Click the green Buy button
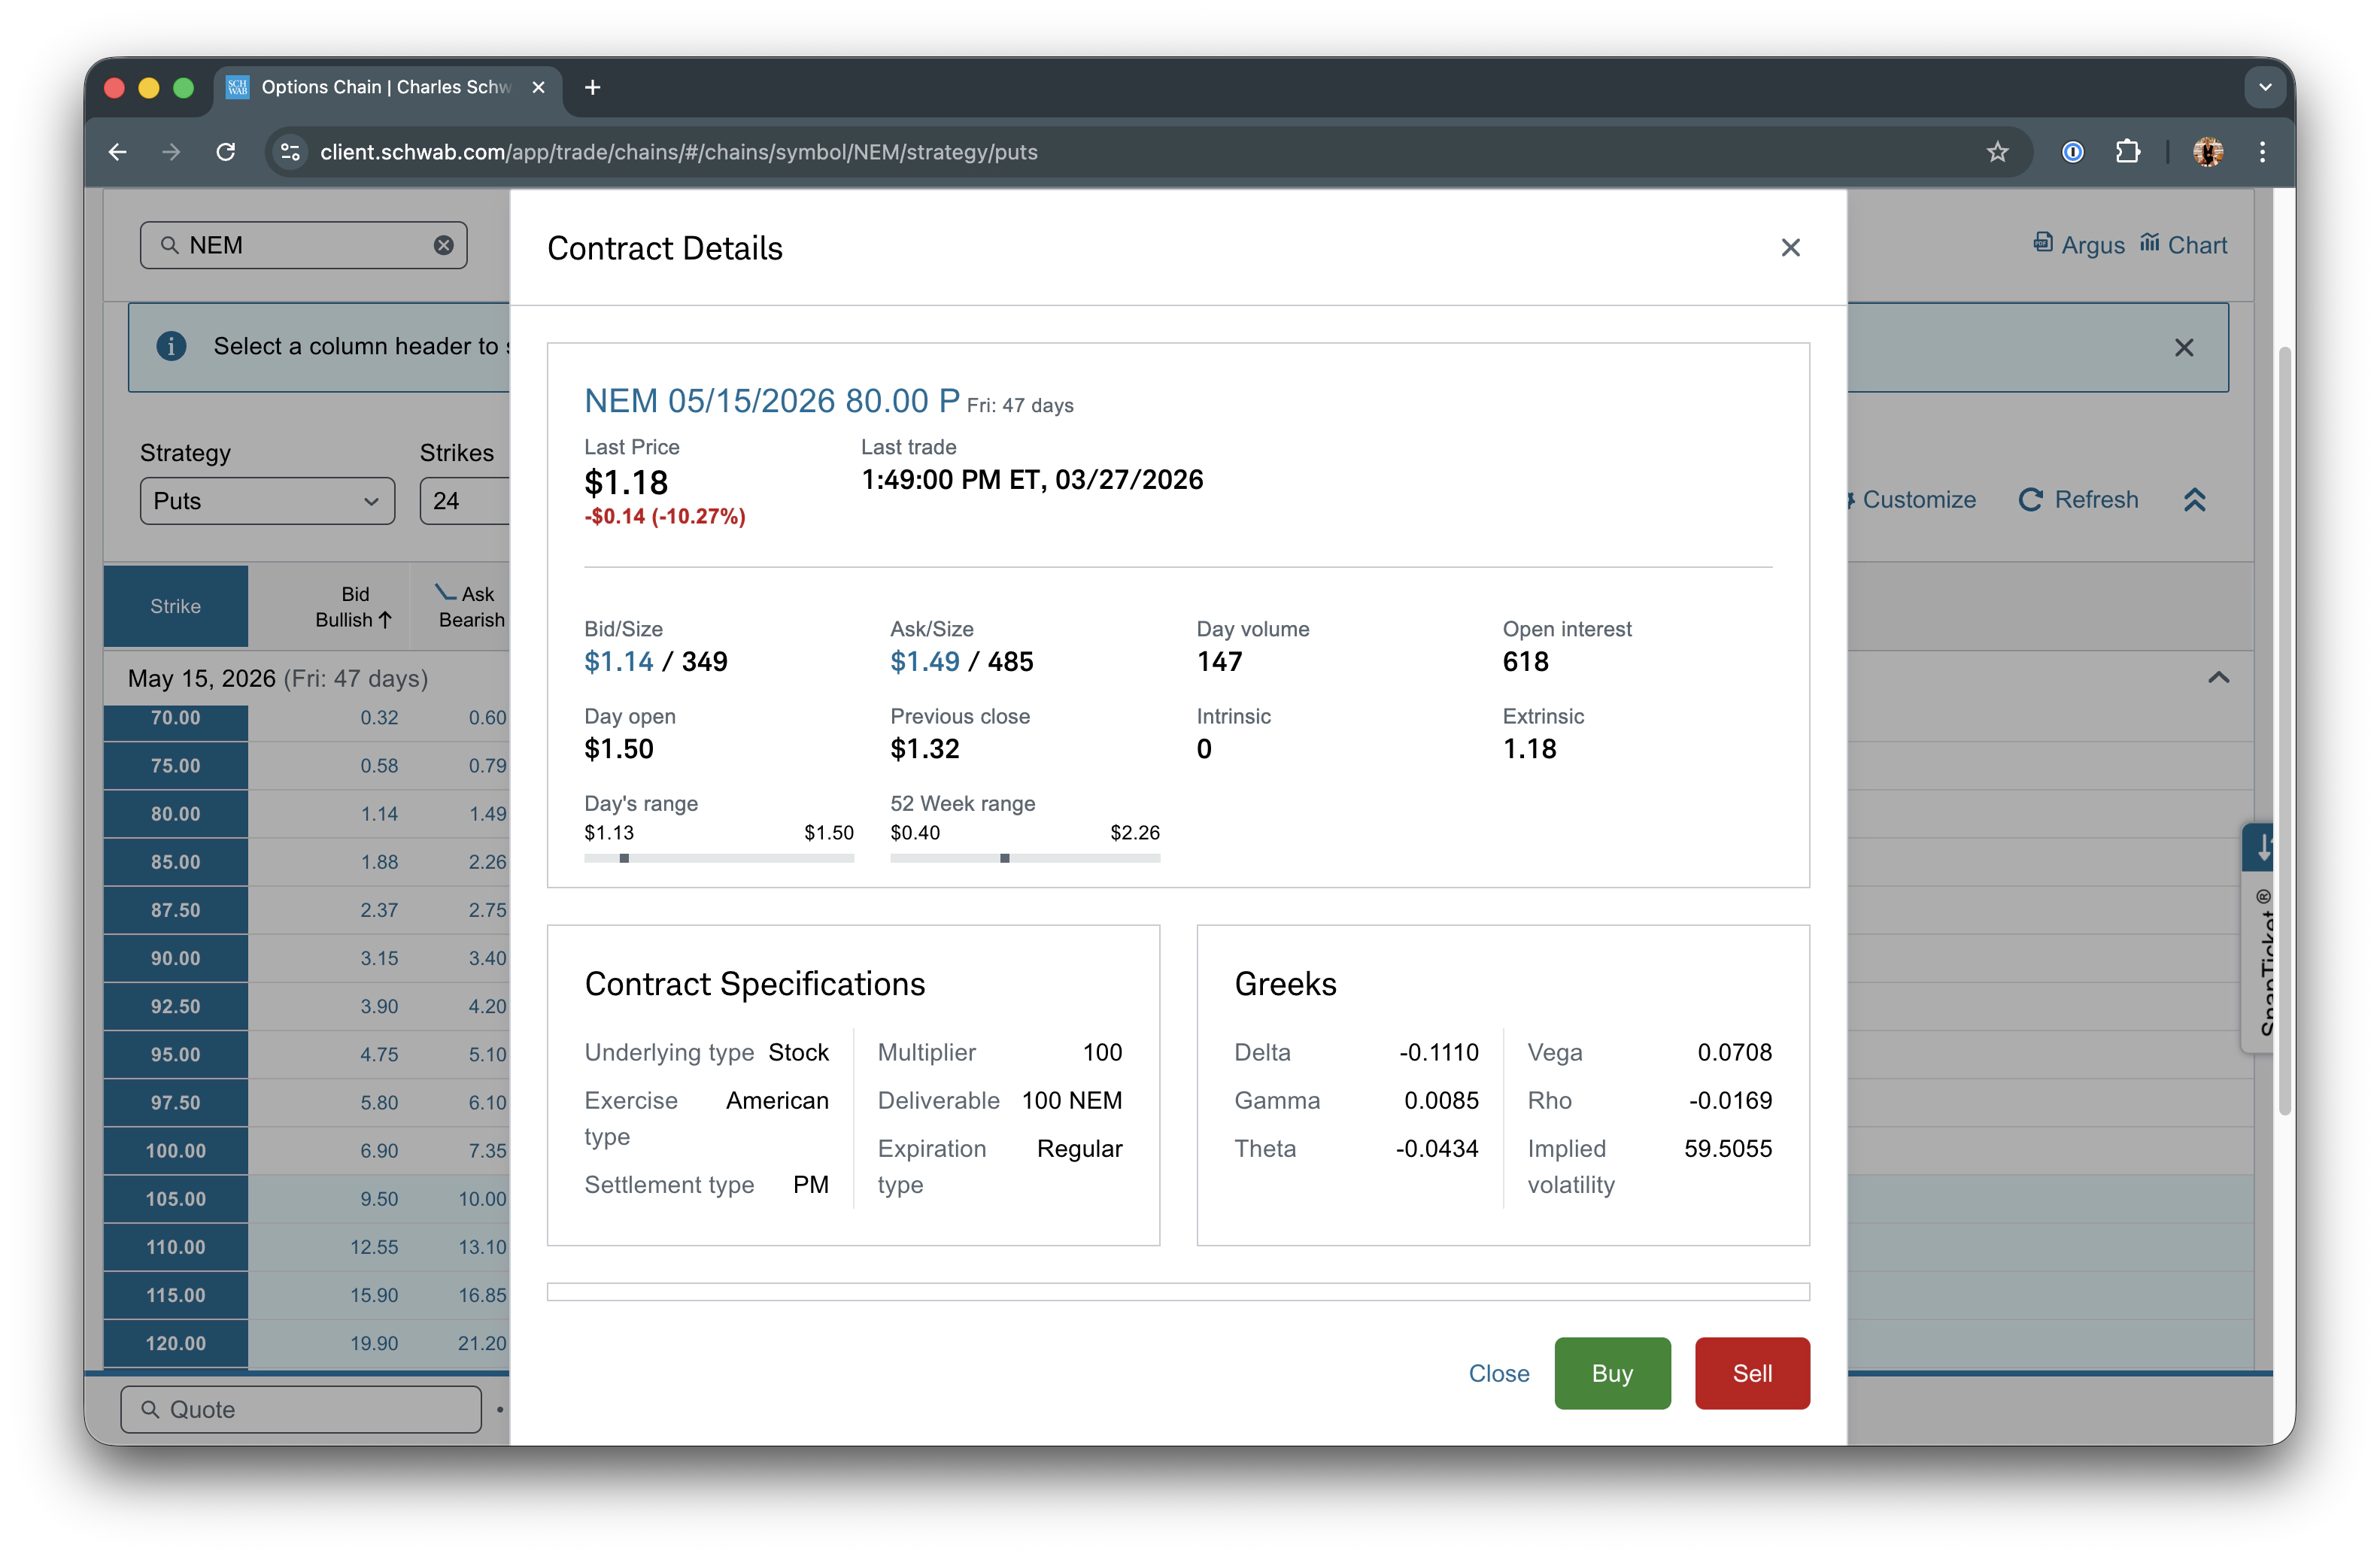Viewport: 2380px width, 1557px height. click(1612, 1373)
